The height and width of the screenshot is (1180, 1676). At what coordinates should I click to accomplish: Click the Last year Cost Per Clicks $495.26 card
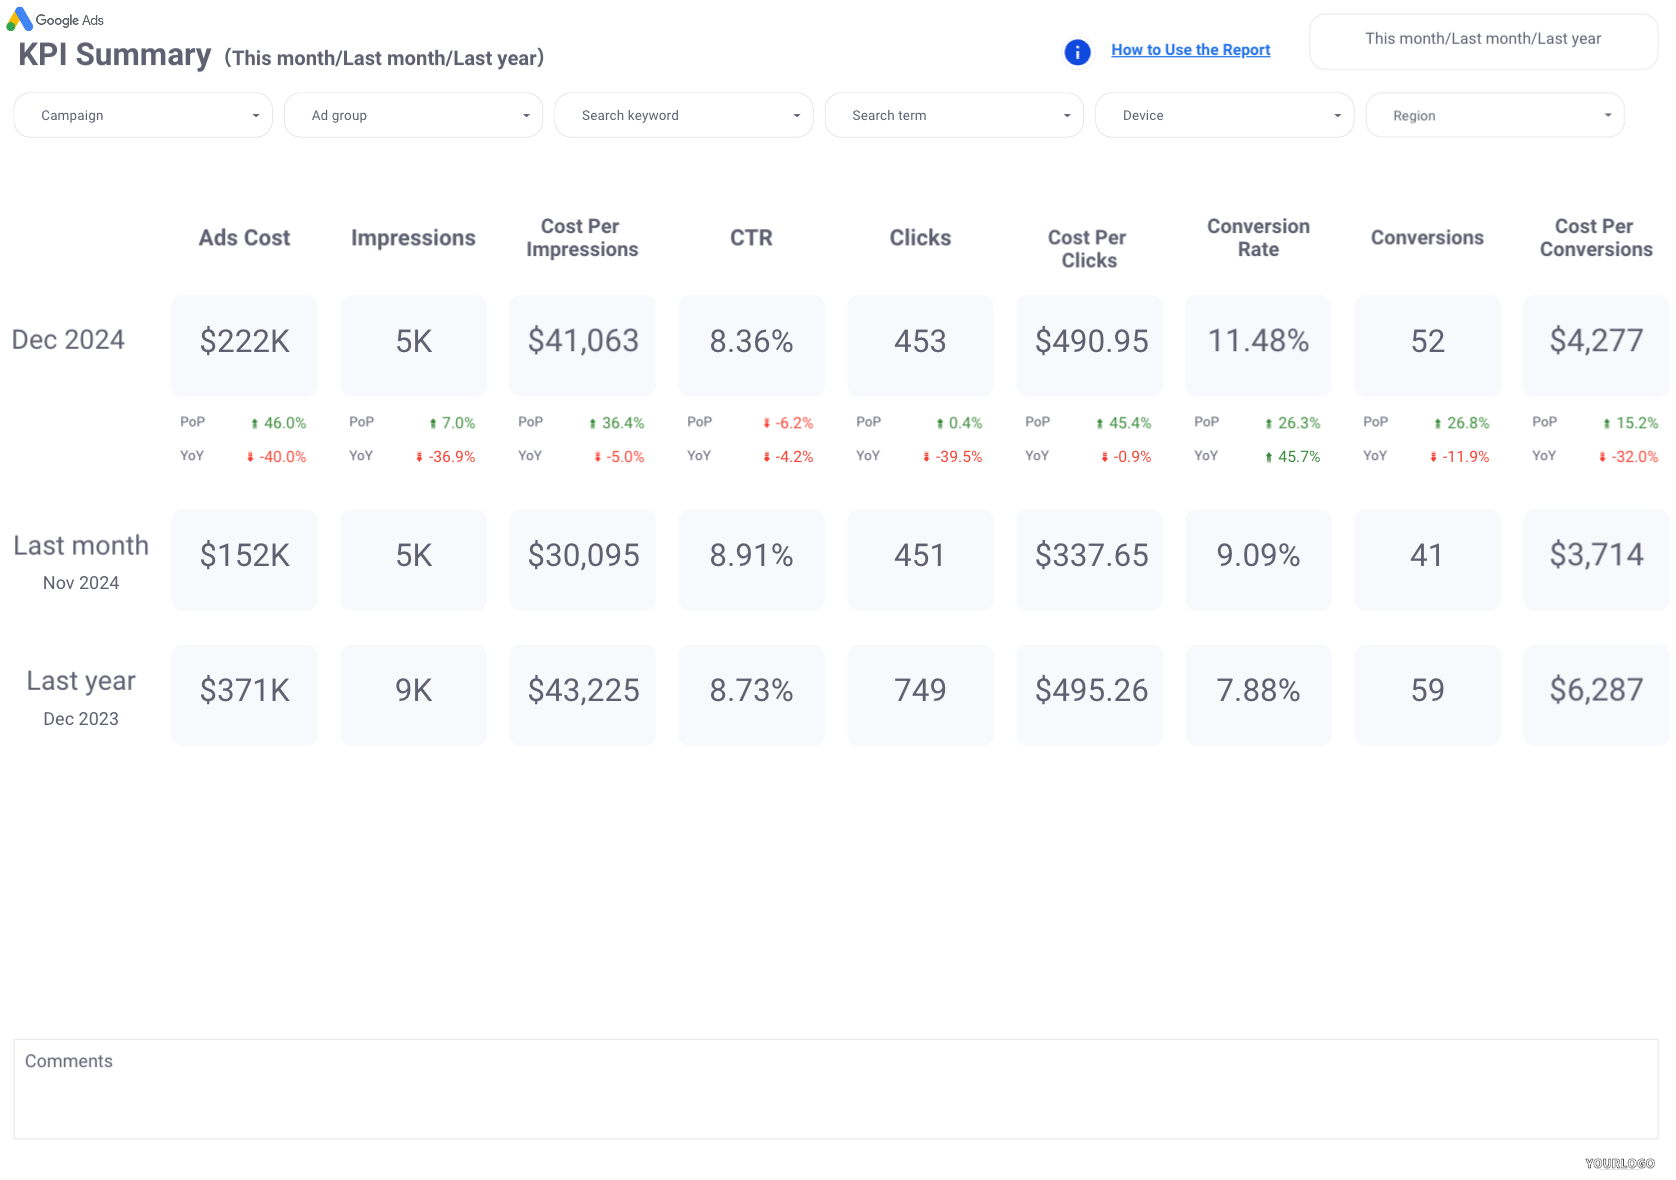tap(1090, 693)
